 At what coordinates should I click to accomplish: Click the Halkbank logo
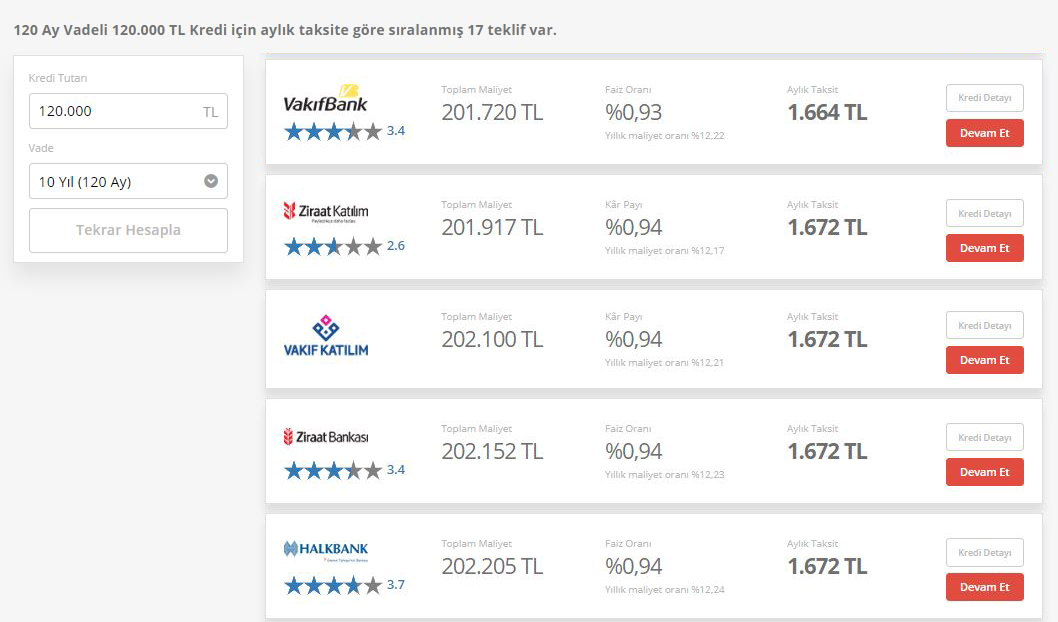click(x=326, y=550)
